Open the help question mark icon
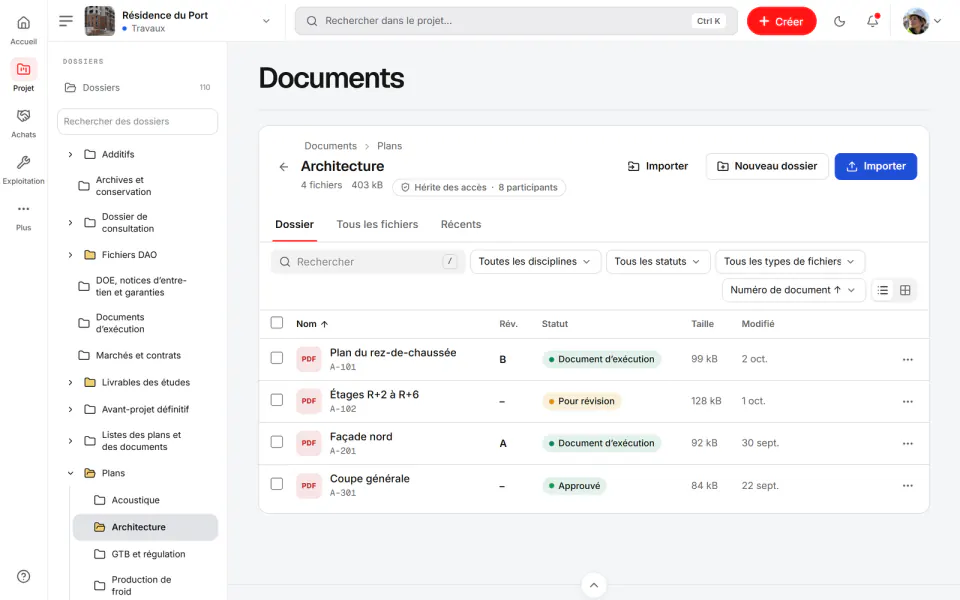The image size is (960, 600). tap(23, 576)
